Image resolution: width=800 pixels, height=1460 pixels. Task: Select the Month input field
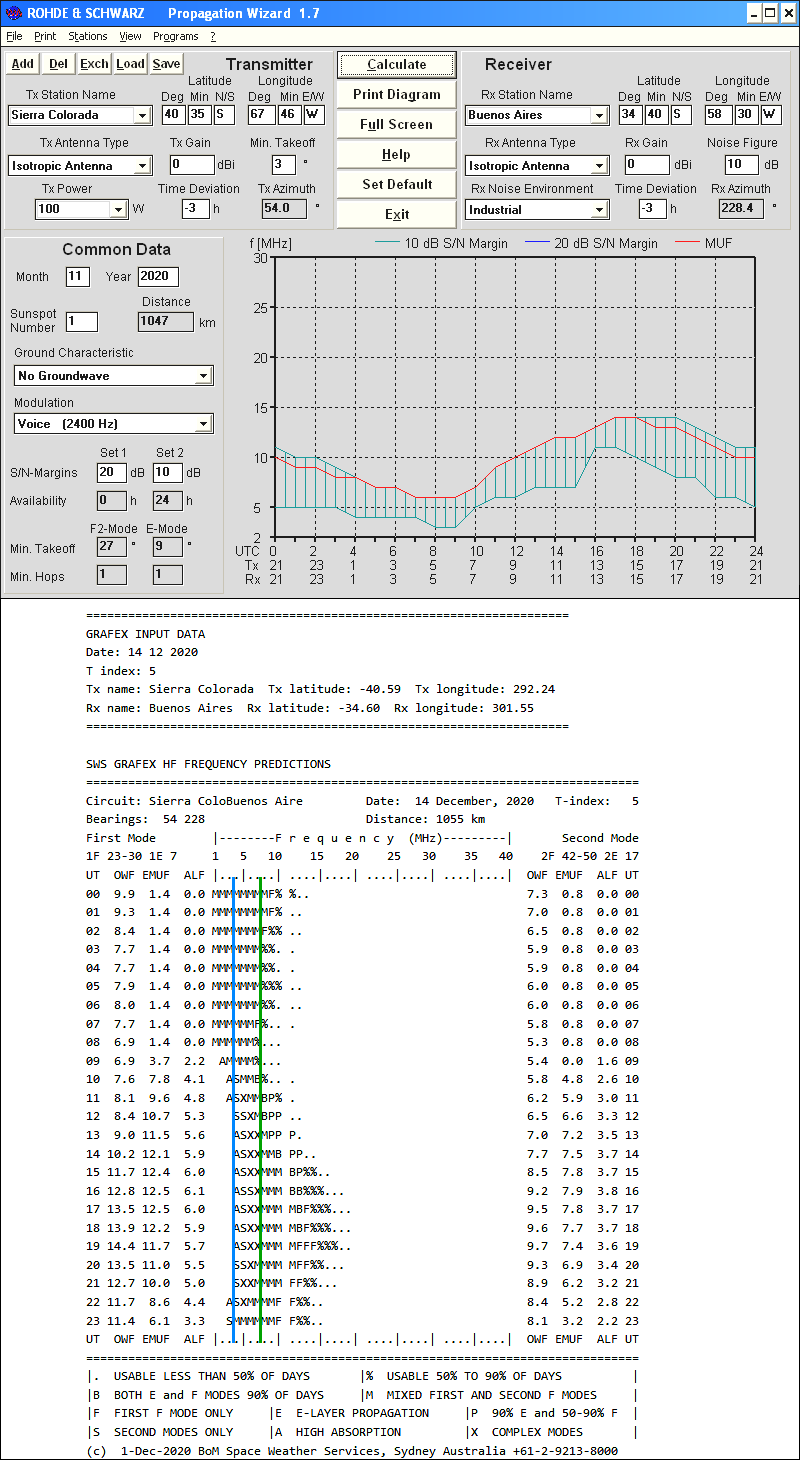tap(78, 277)
